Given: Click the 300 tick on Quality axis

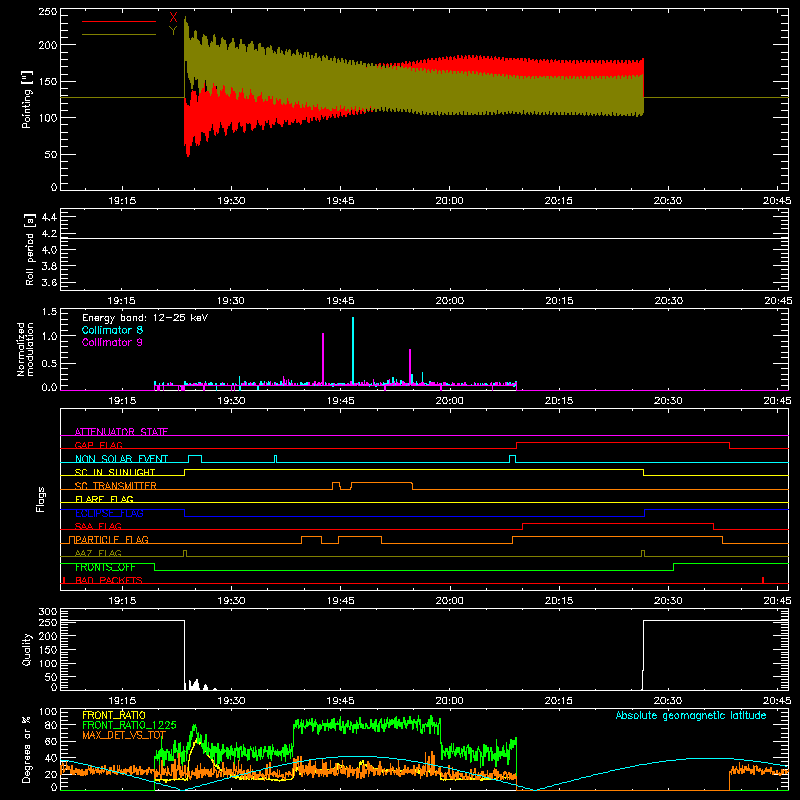Looking at the screenshot, I should [x=48, y=612].
